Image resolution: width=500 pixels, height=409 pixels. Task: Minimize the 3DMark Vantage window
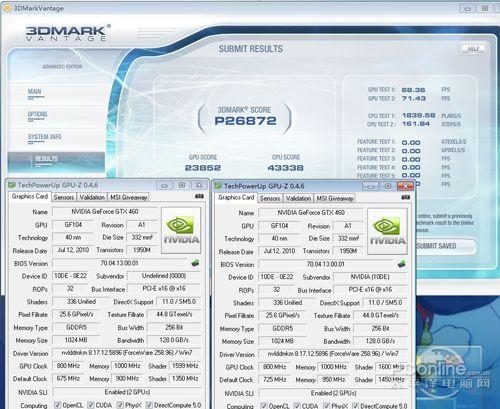(468, 8)
